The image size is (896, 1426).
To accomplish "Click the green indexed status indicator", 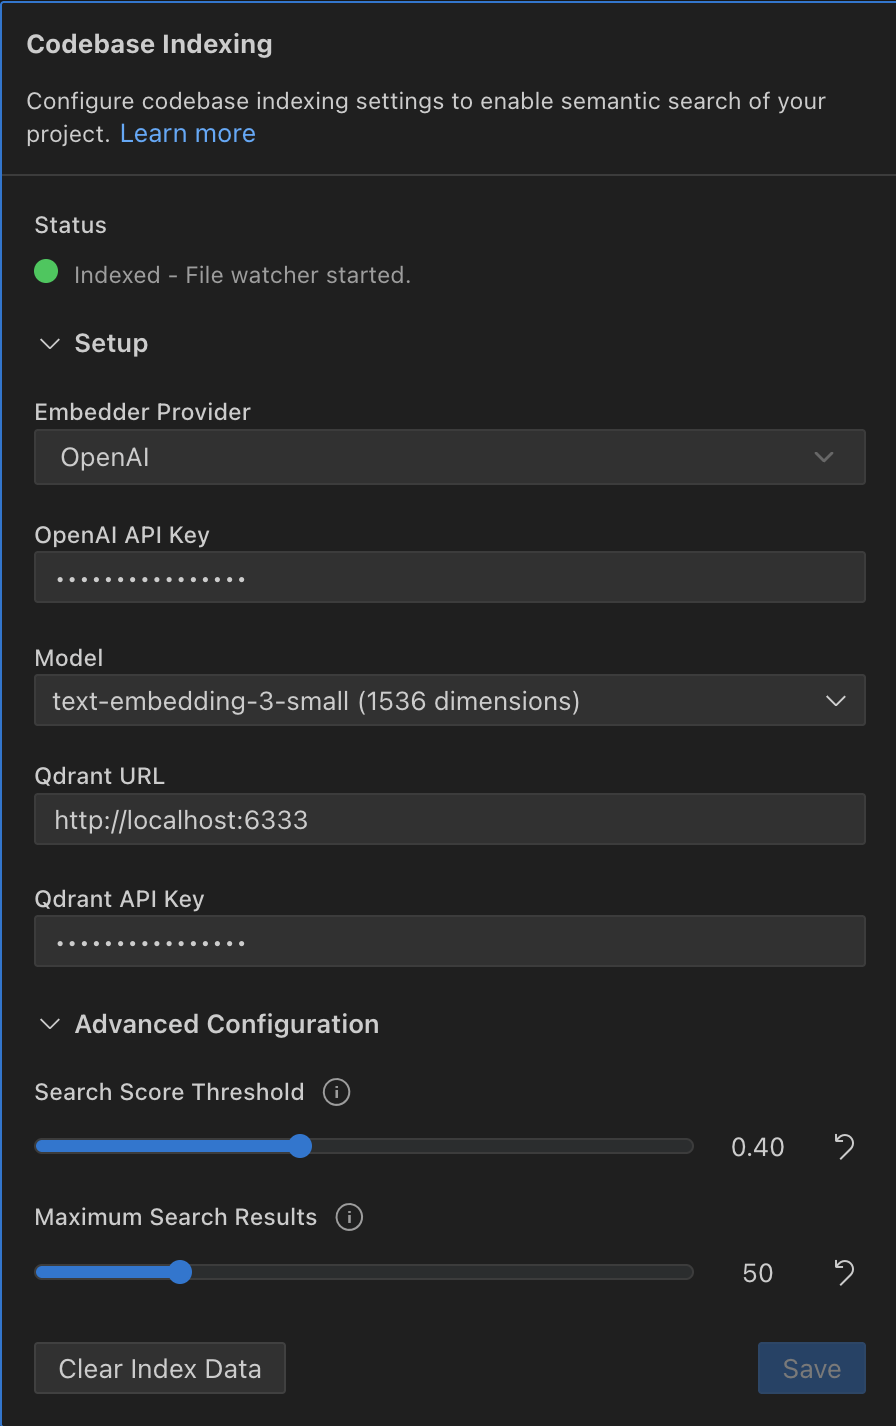I will tap(46, 271).
